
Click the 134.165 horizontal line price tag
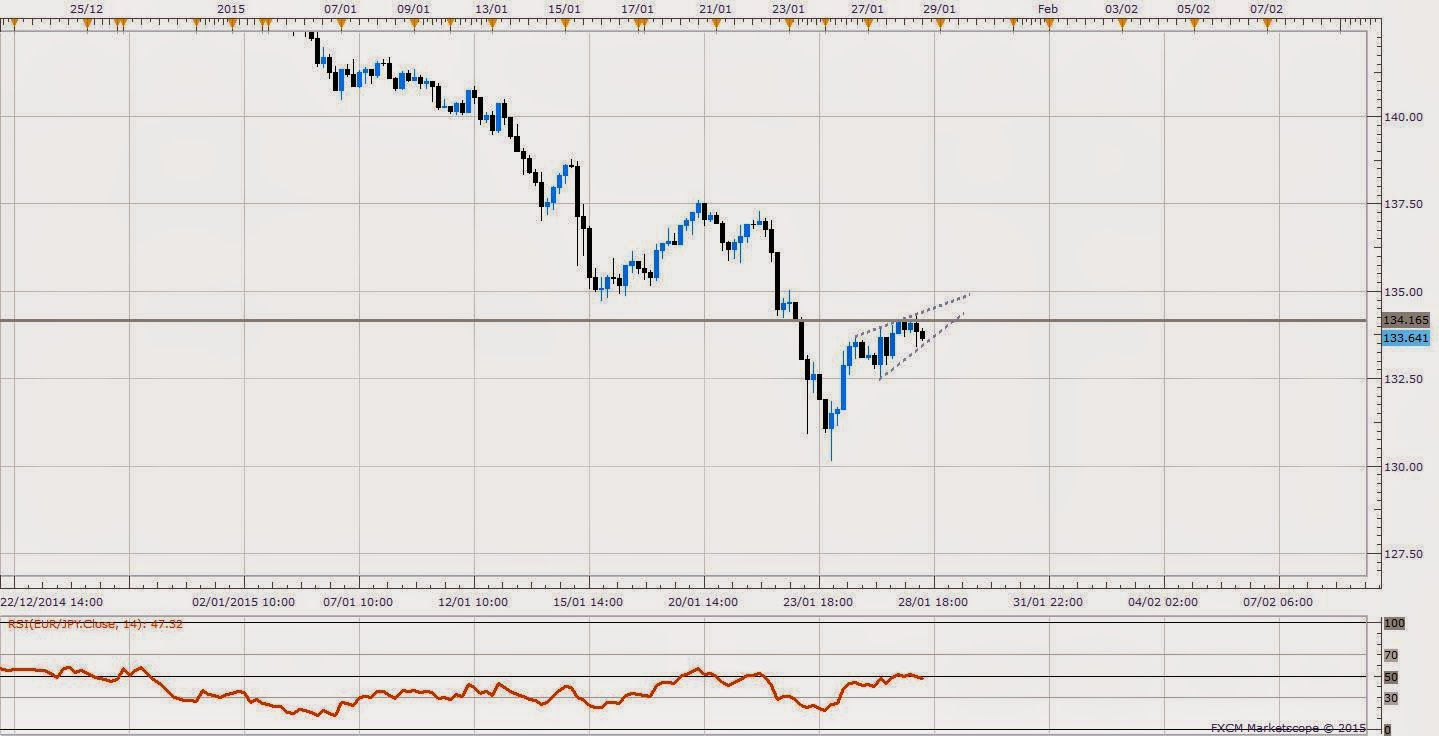[x=1405, y=320]
